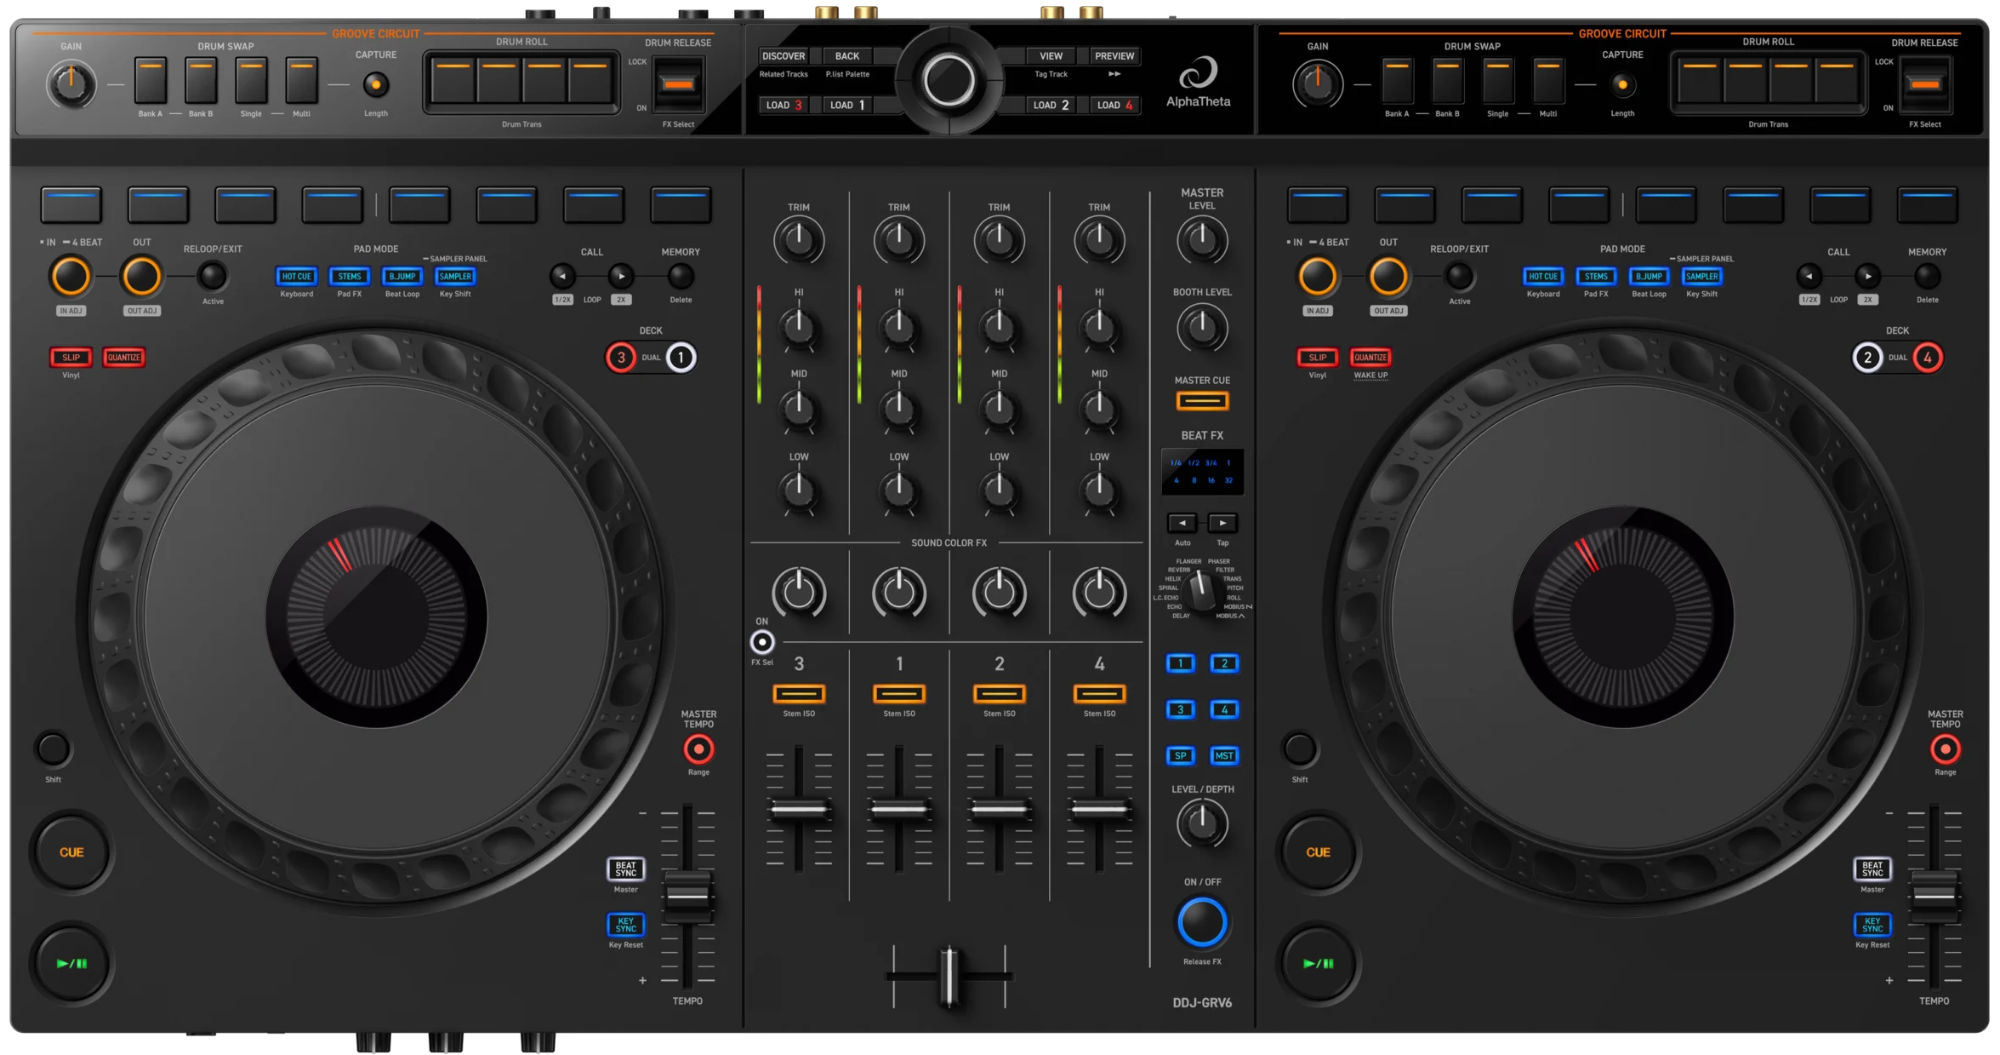Click the 1/2X loop halve arrow on right deck
The image size is (2000, 1055).
(1809, 276)
